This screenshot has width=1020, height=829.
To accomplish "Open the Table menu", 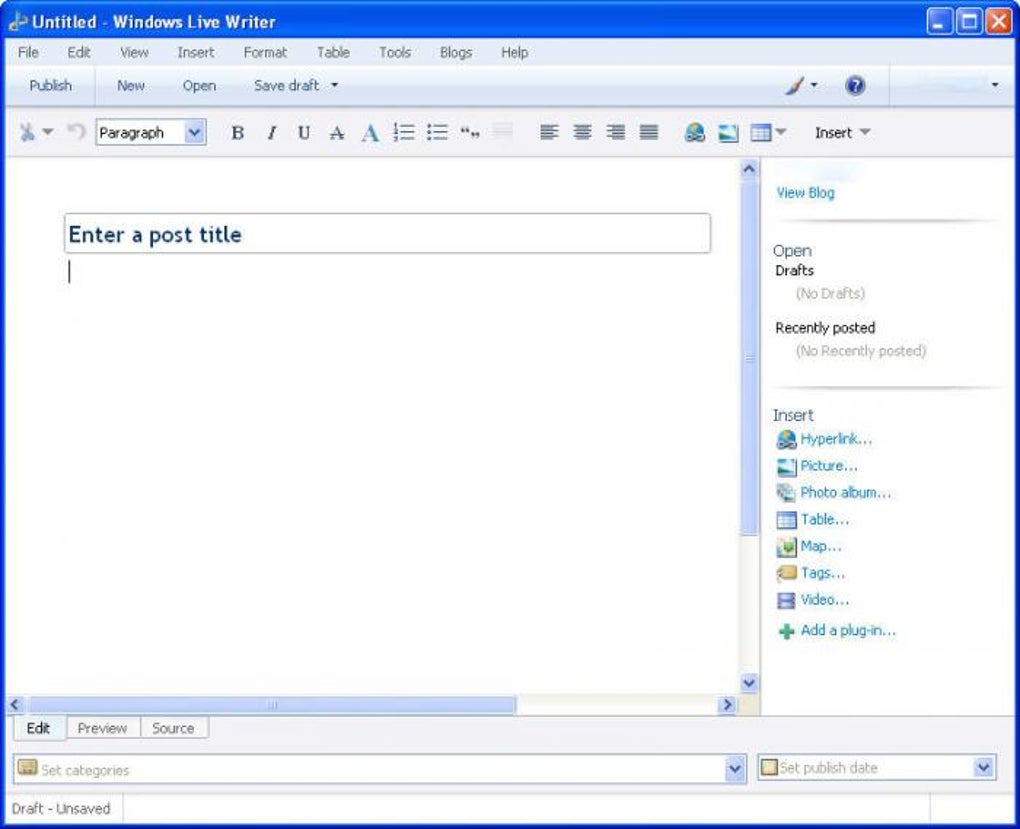I will [x=333, y=53].
